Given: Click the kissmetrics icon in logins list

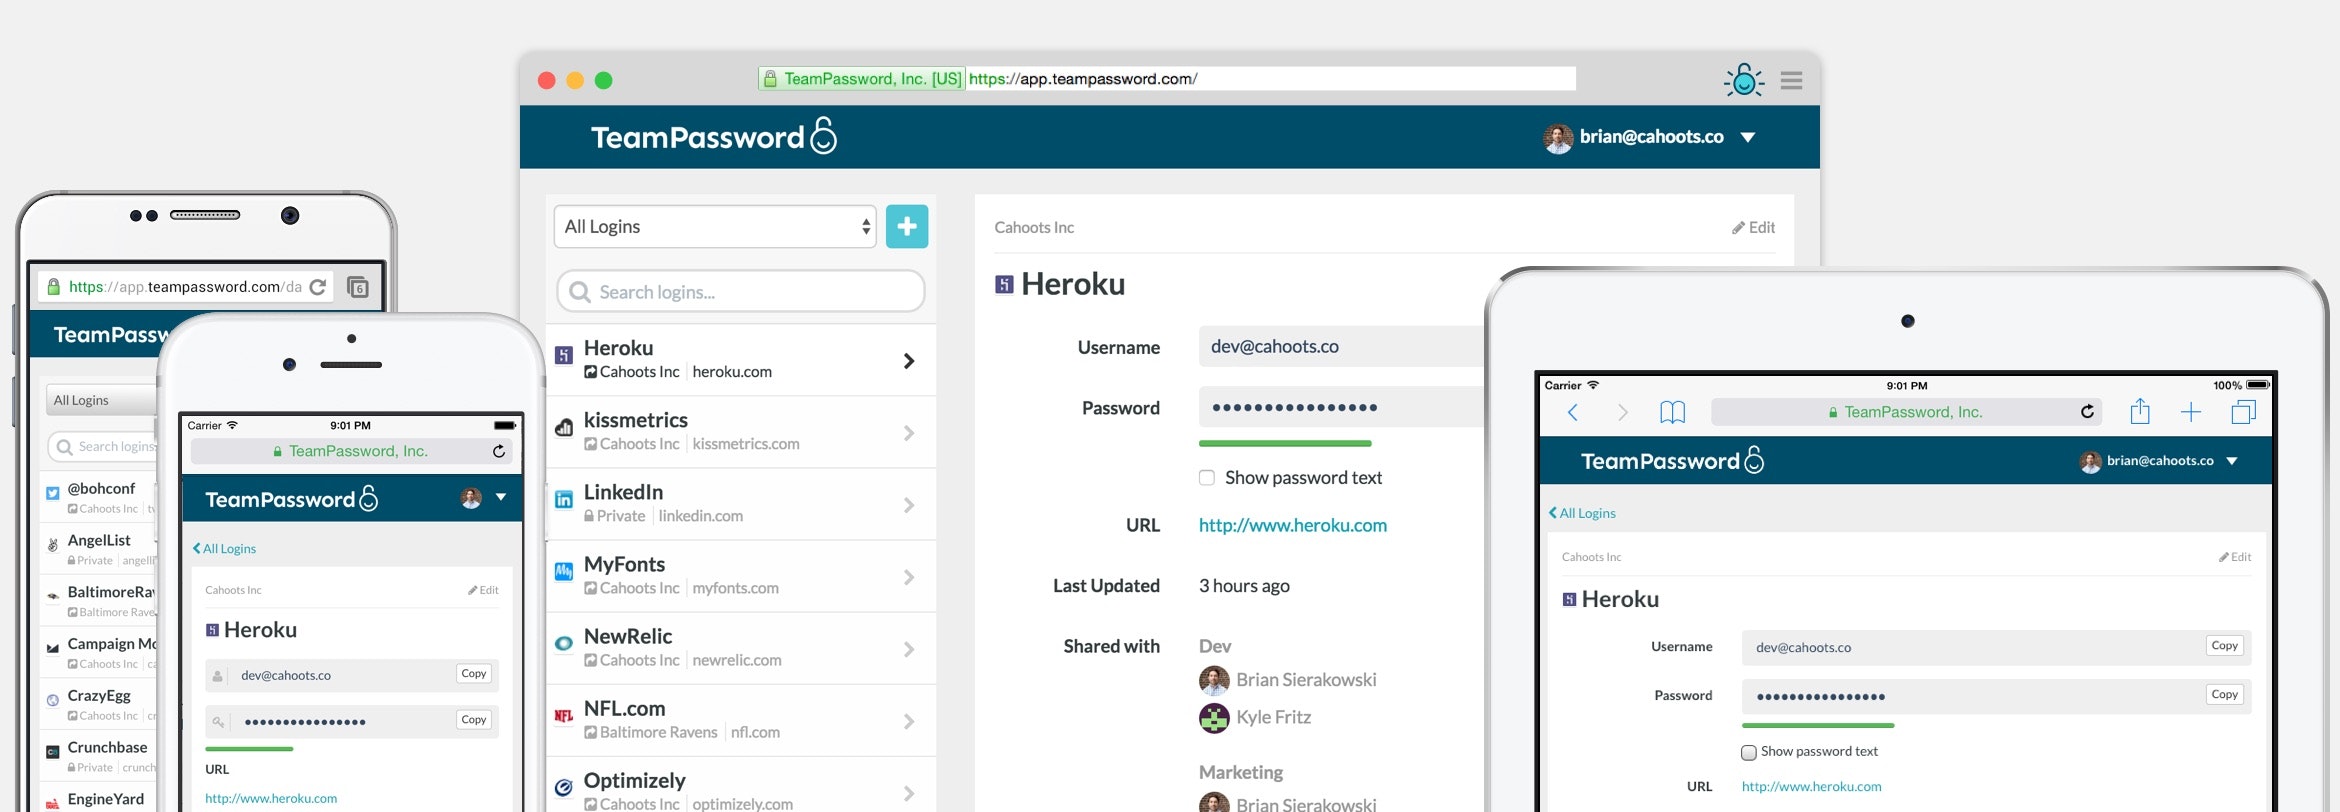Looking at the screenshot, I should tap(564, 427).
